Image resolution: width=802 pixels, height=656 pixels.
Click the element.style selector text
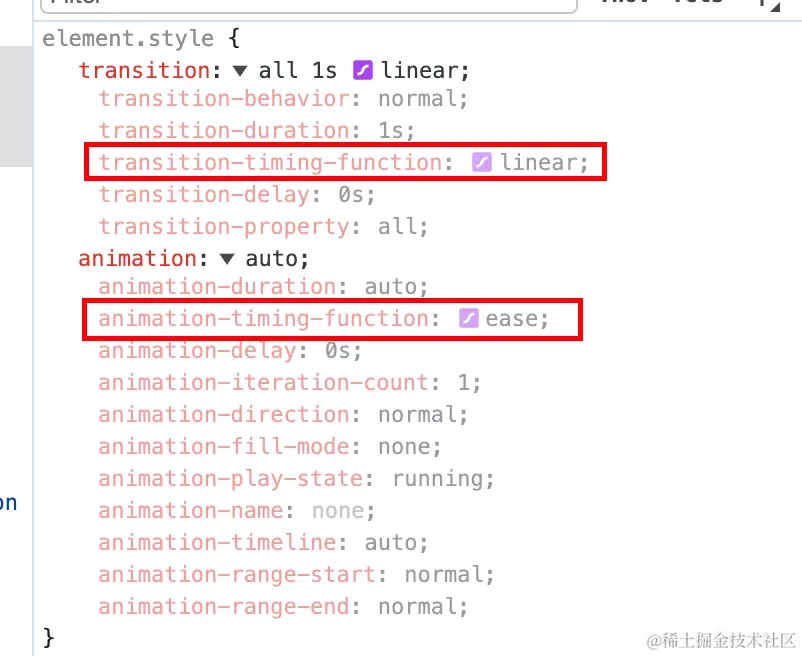(128, 39)
